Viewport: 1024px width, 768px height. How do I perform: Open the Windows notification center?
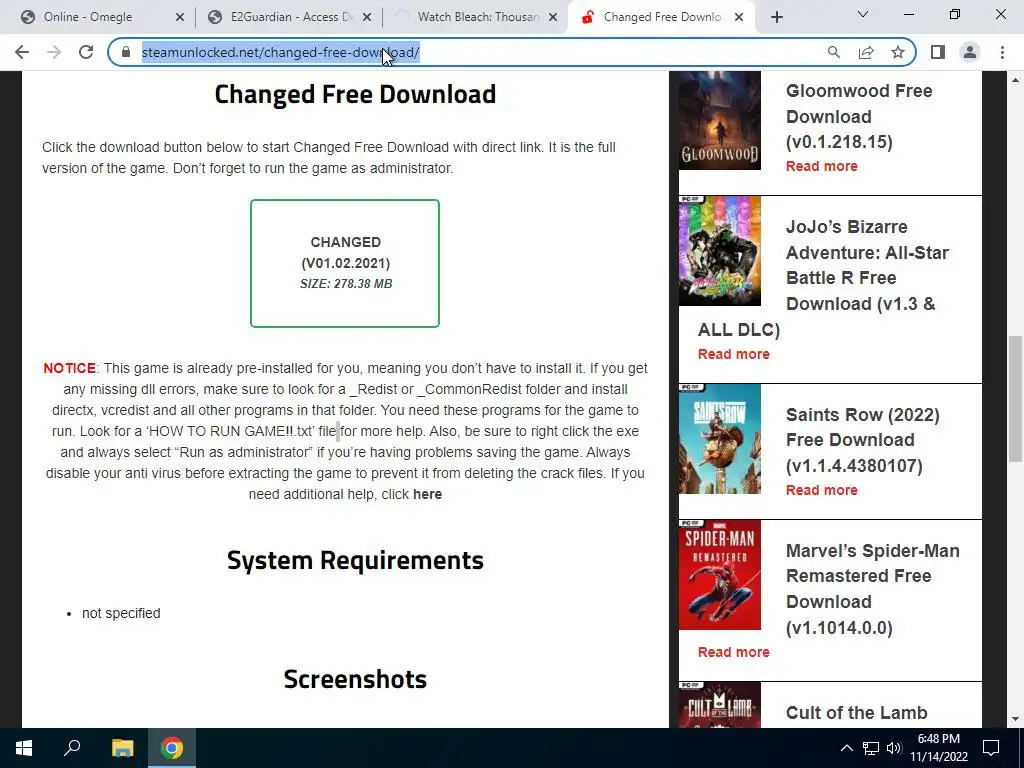click(991, 748)
